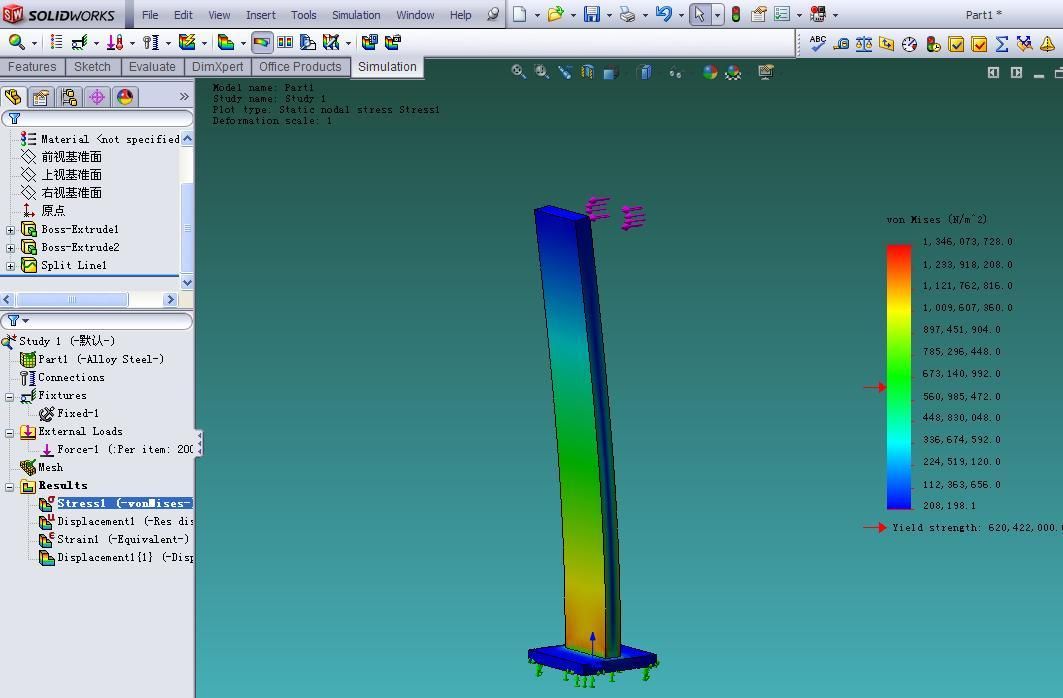The height and width of the screenshot is (698, 1063).
Task: Collapse the External Loads folder
Action: point(10,433)
